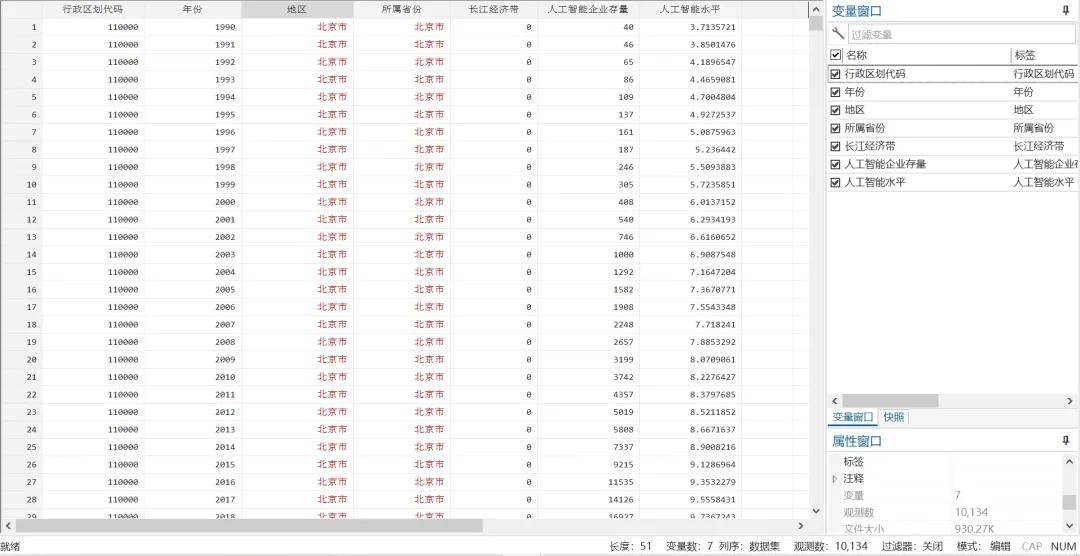Click properties panel scroll up arrow
Image resolution: width=1080 pixels, height=556 pixels.
(x=1069, y=462)
